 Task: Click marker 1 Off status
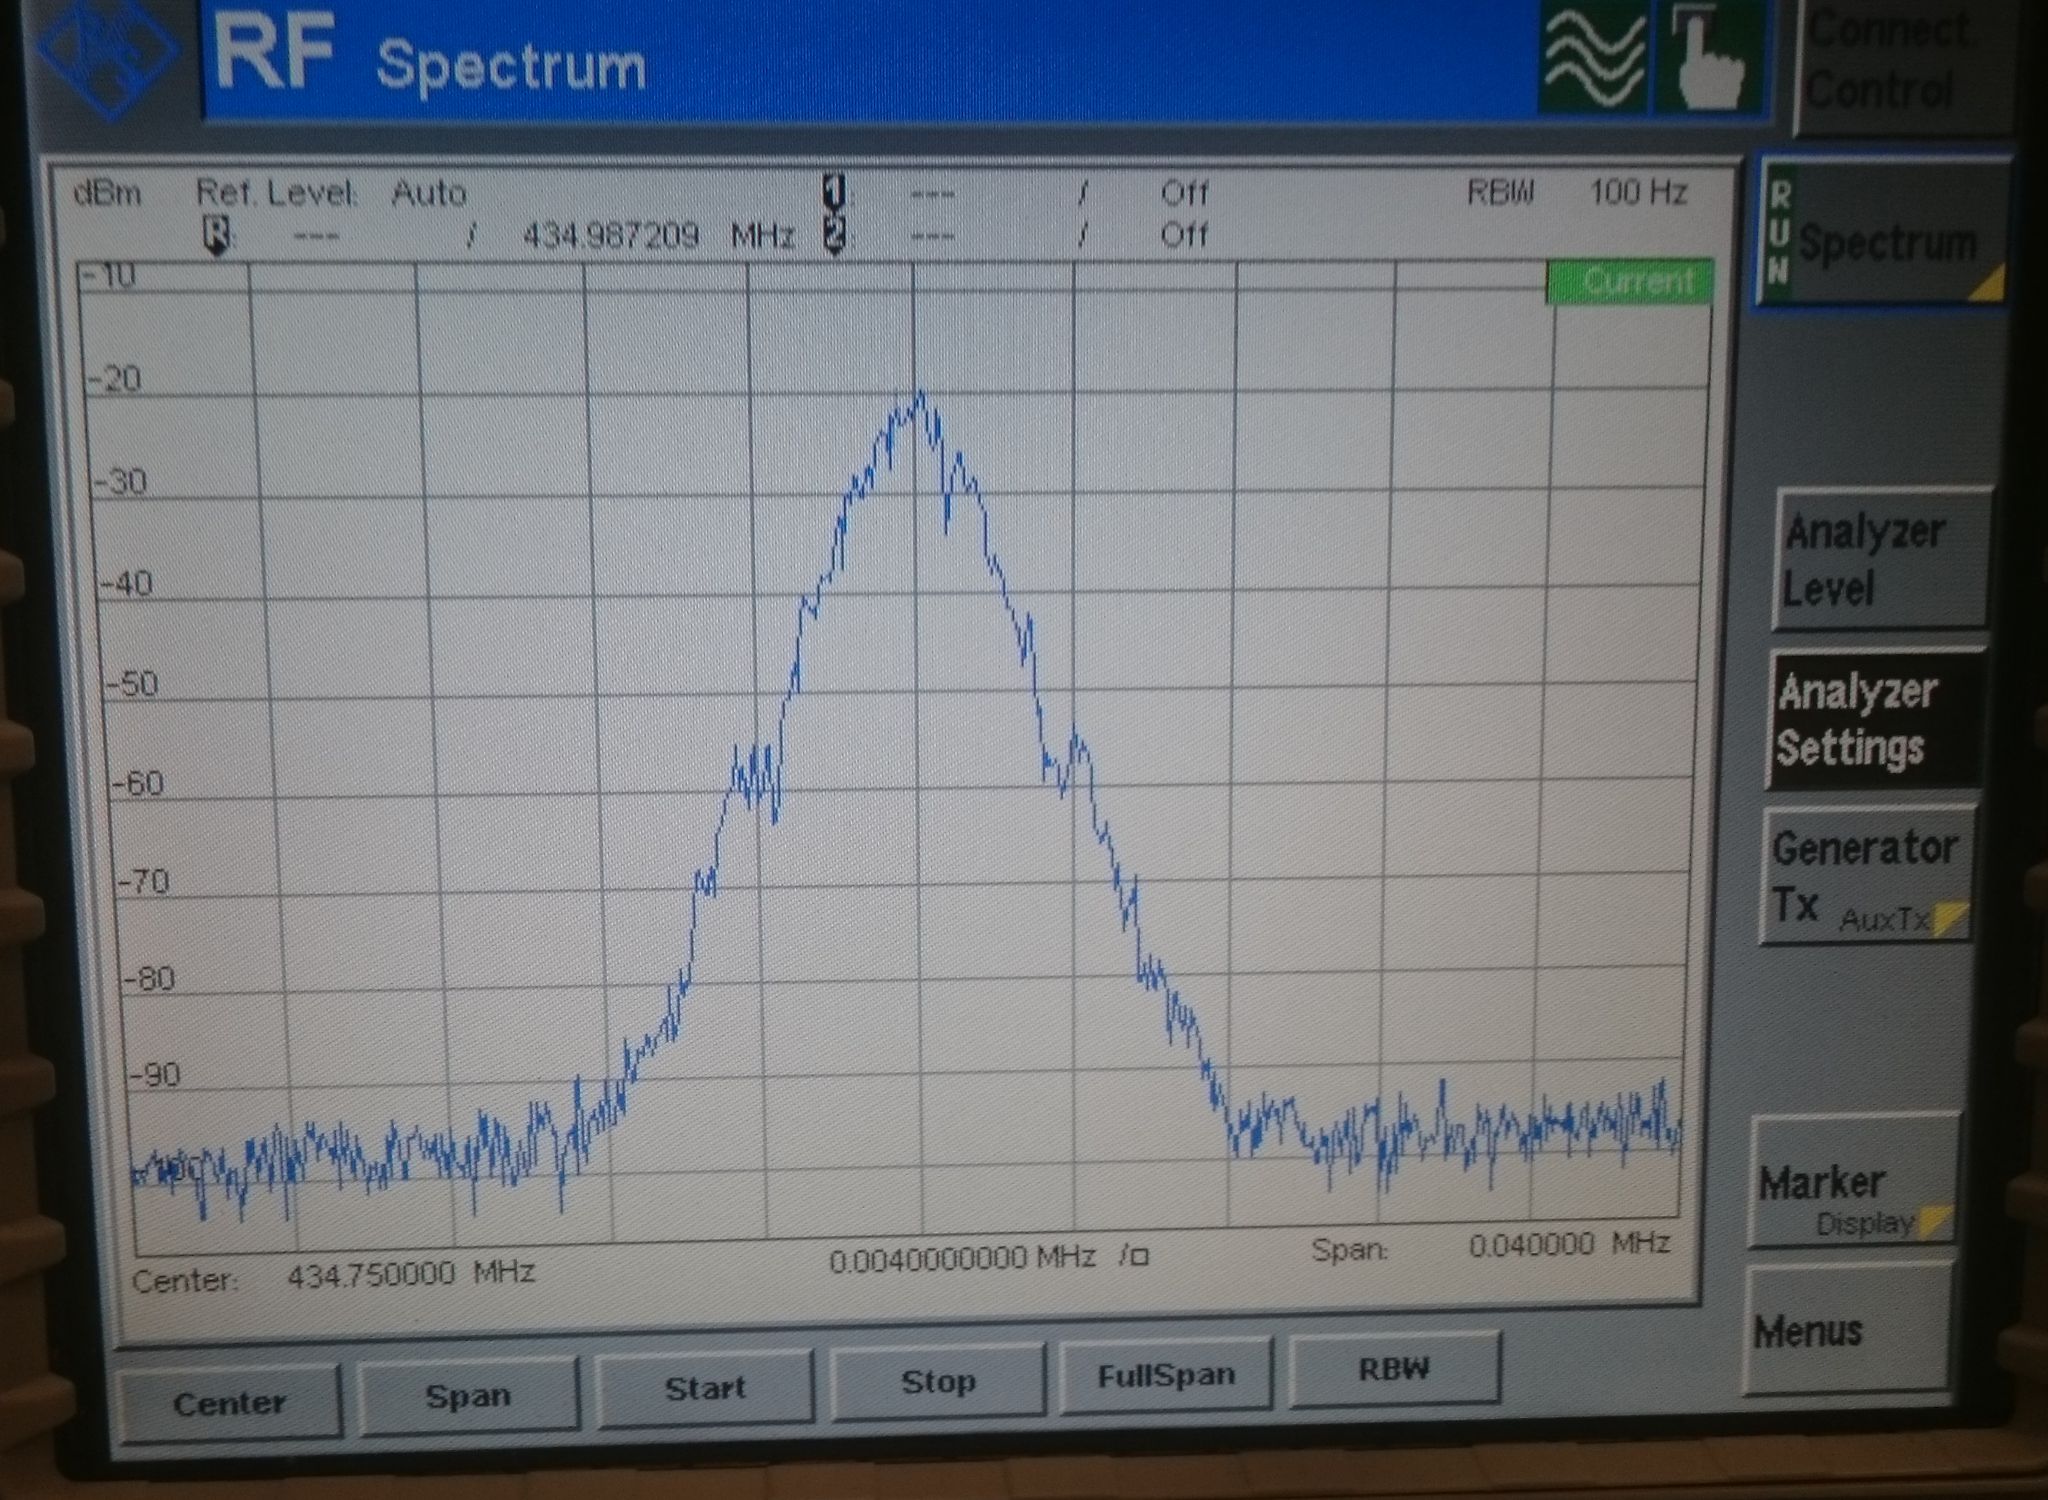1184,192
